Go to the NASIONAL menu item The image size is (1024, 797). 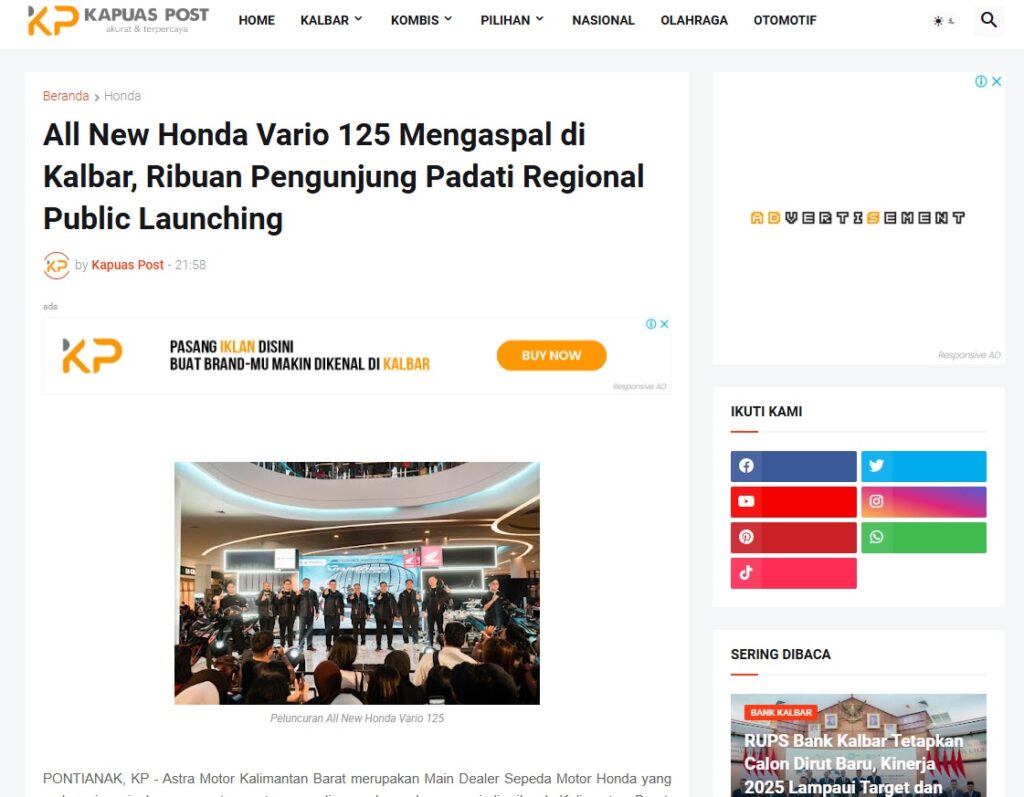coord(603,20)
